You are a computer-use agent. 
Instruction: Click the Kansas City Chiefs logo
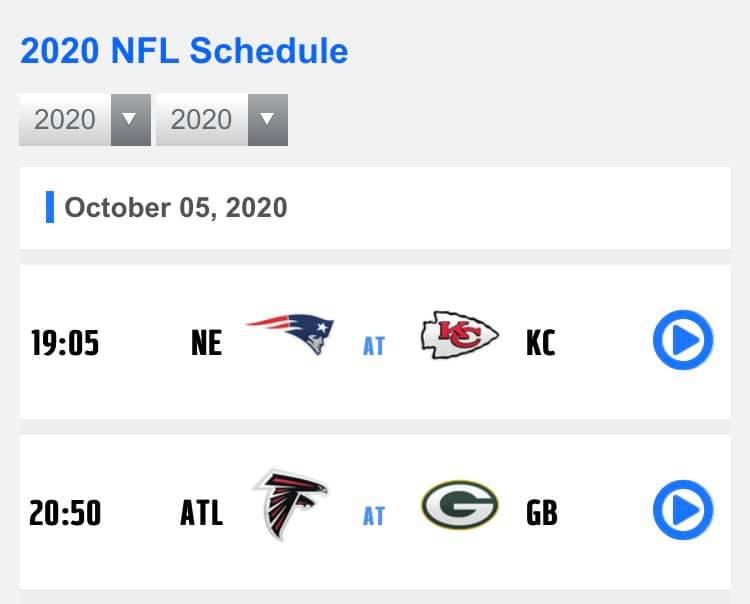pyautogui.click(x=460, y=335)
